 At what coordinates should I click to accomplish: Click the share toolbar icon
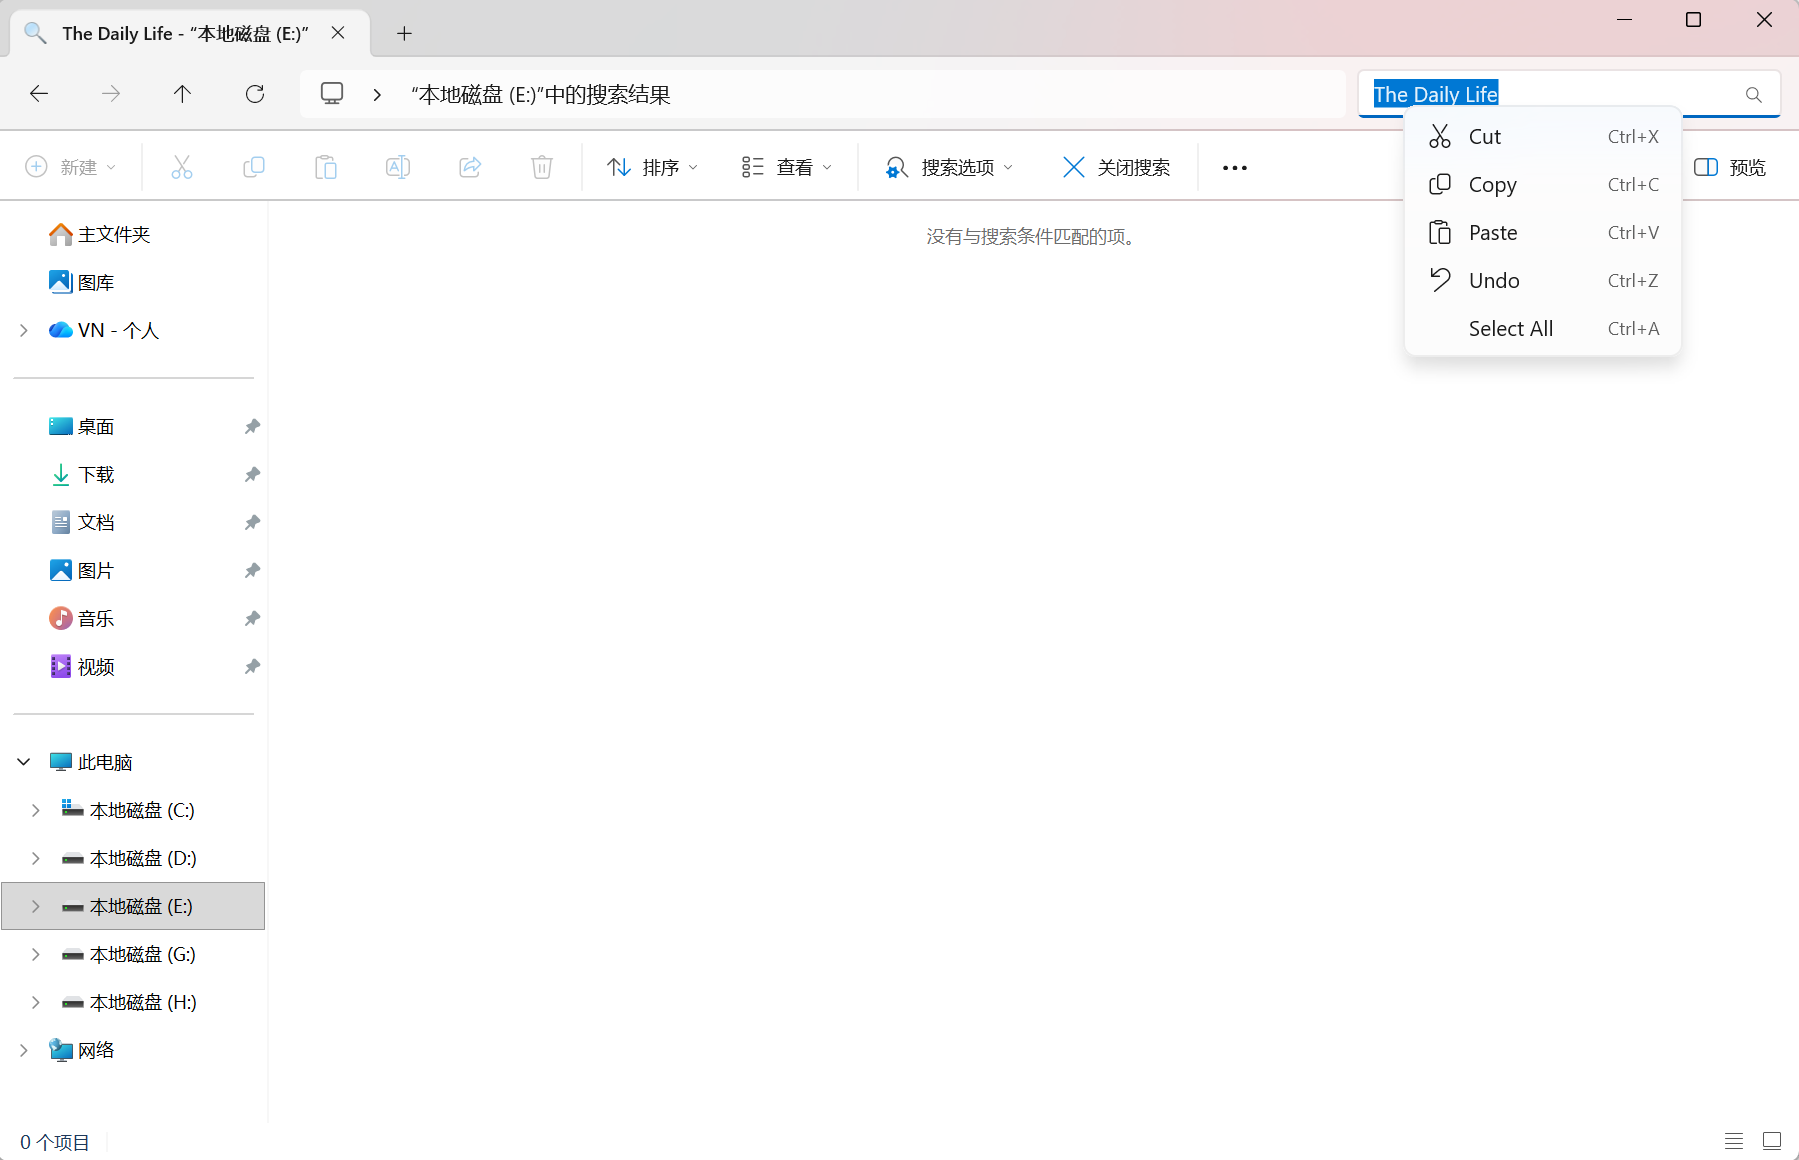coord(470,167)
